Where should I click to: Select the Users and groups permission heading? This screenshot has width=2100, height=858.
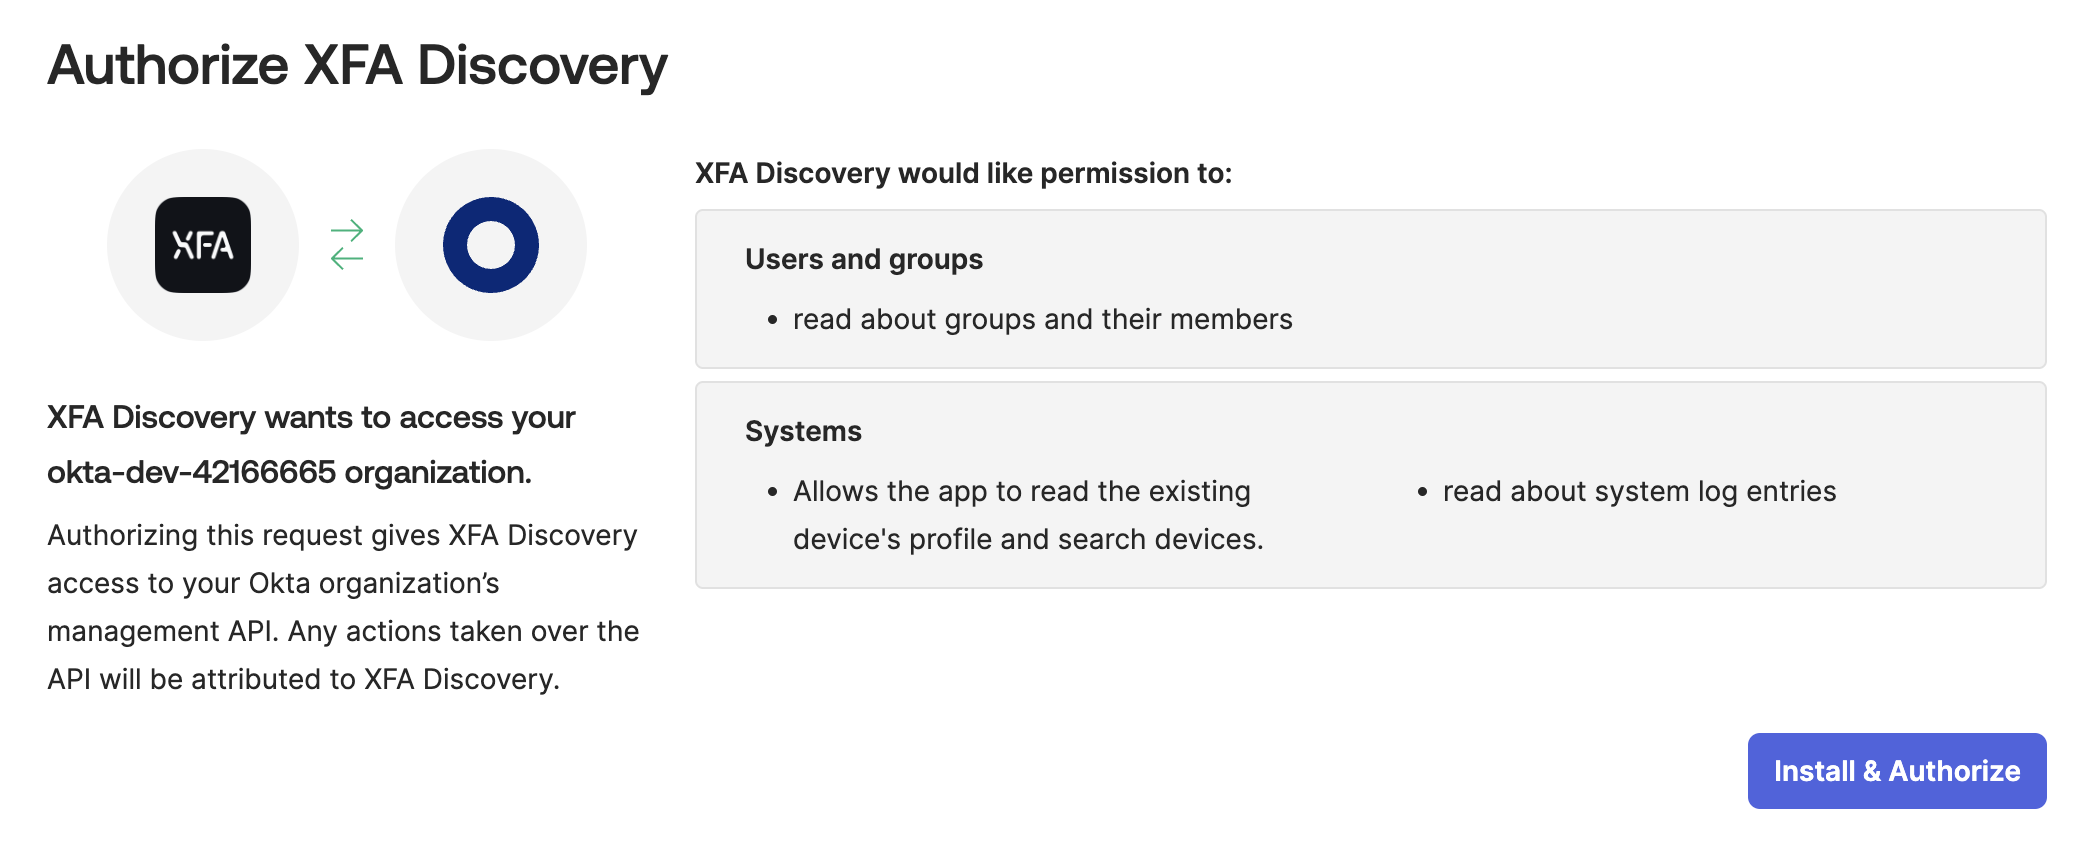point(864,259)
